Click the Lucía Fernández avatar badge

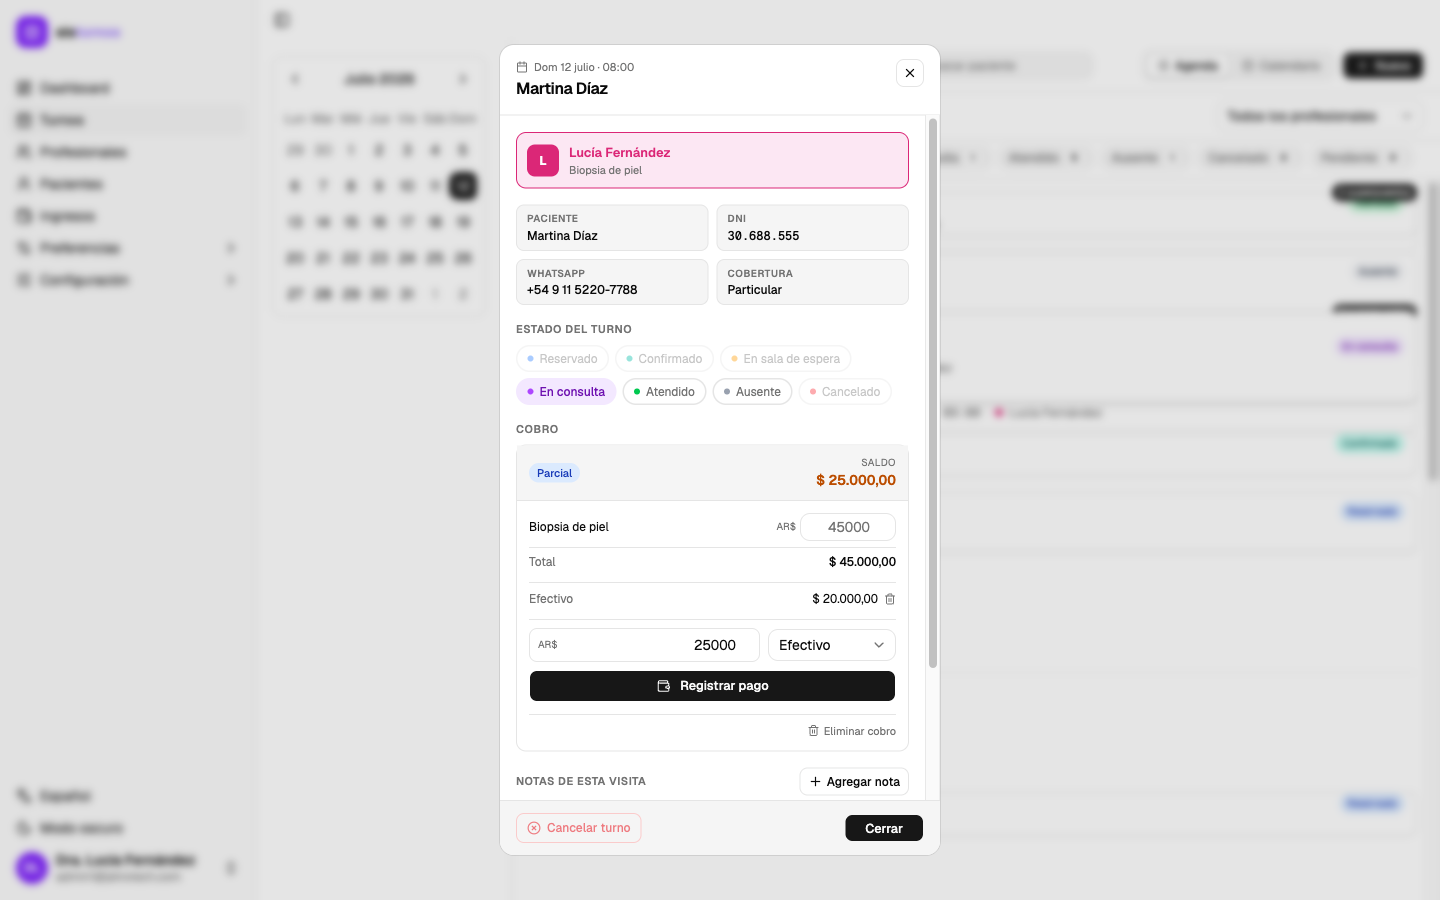coord(543,161)
